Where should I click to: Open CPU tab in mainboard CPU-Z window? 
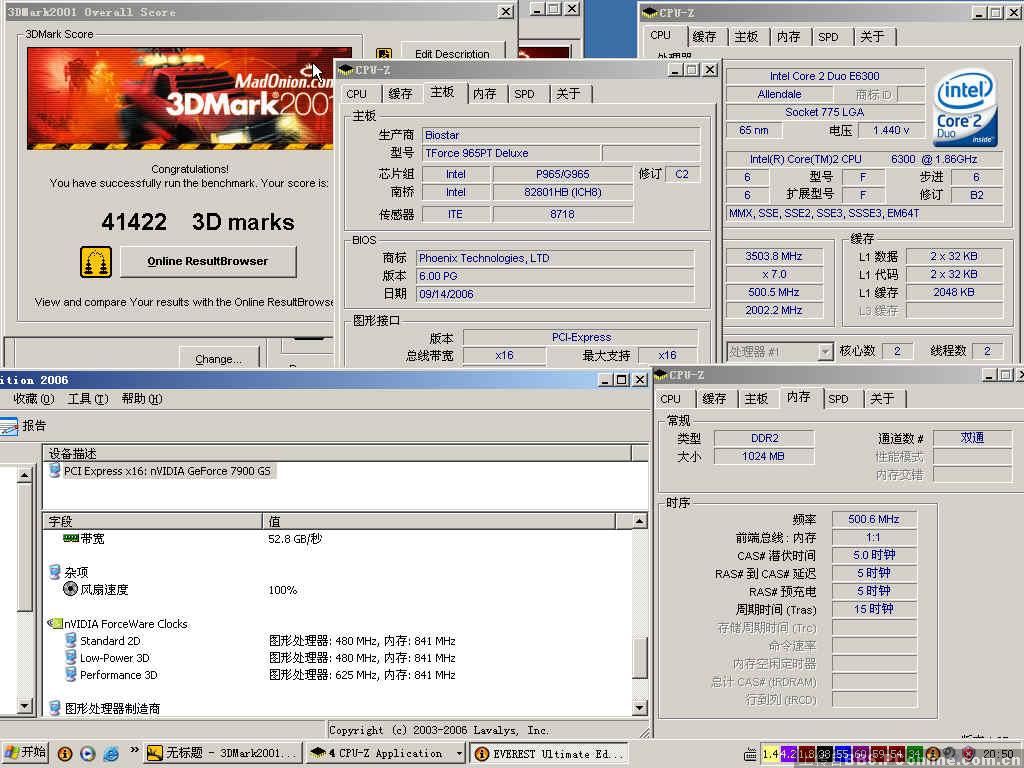click(x=357, y=94)
